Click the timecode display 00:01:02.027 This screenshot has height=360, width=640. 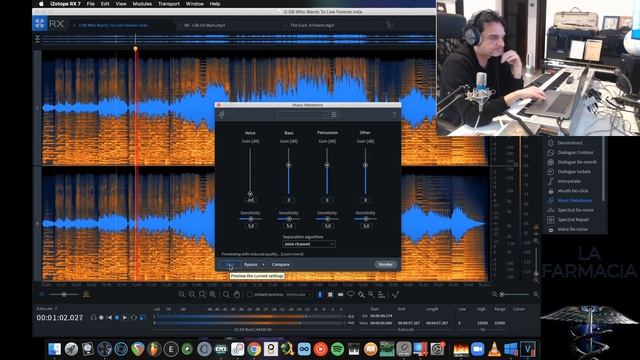pos(60,318)
